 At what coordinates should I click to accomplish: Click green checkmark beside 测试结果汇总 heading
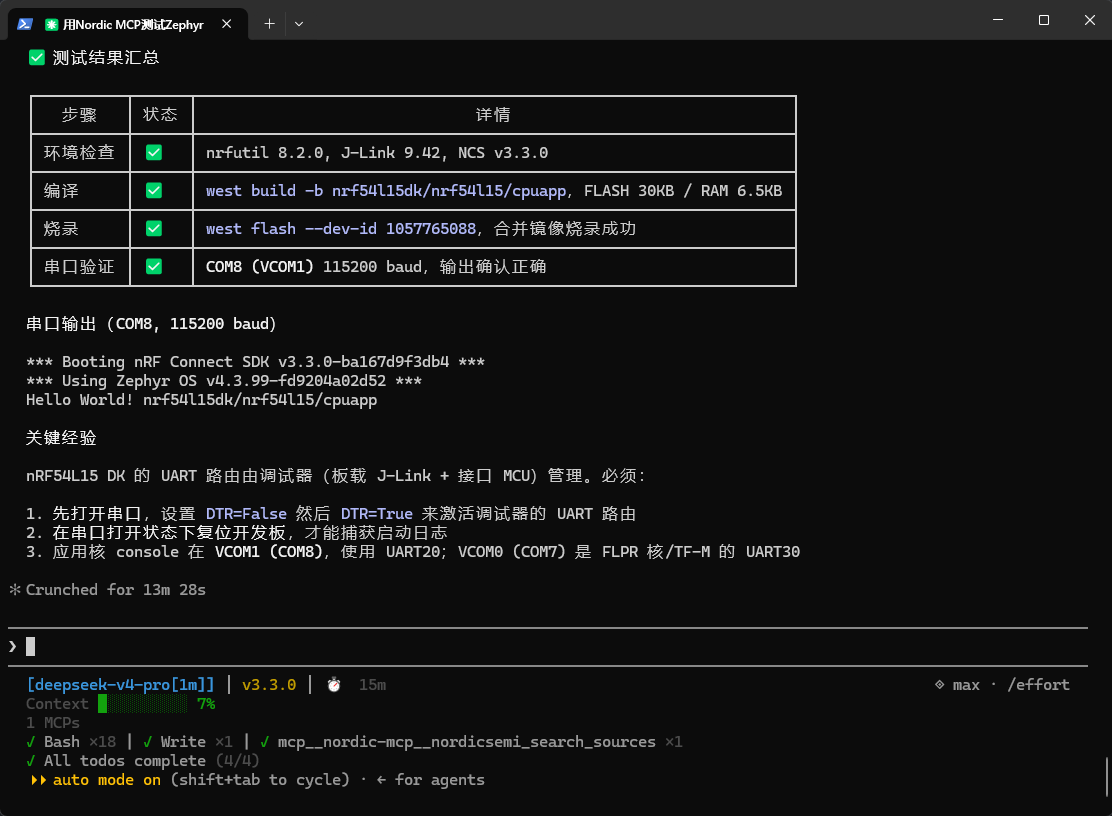point(37,57)
